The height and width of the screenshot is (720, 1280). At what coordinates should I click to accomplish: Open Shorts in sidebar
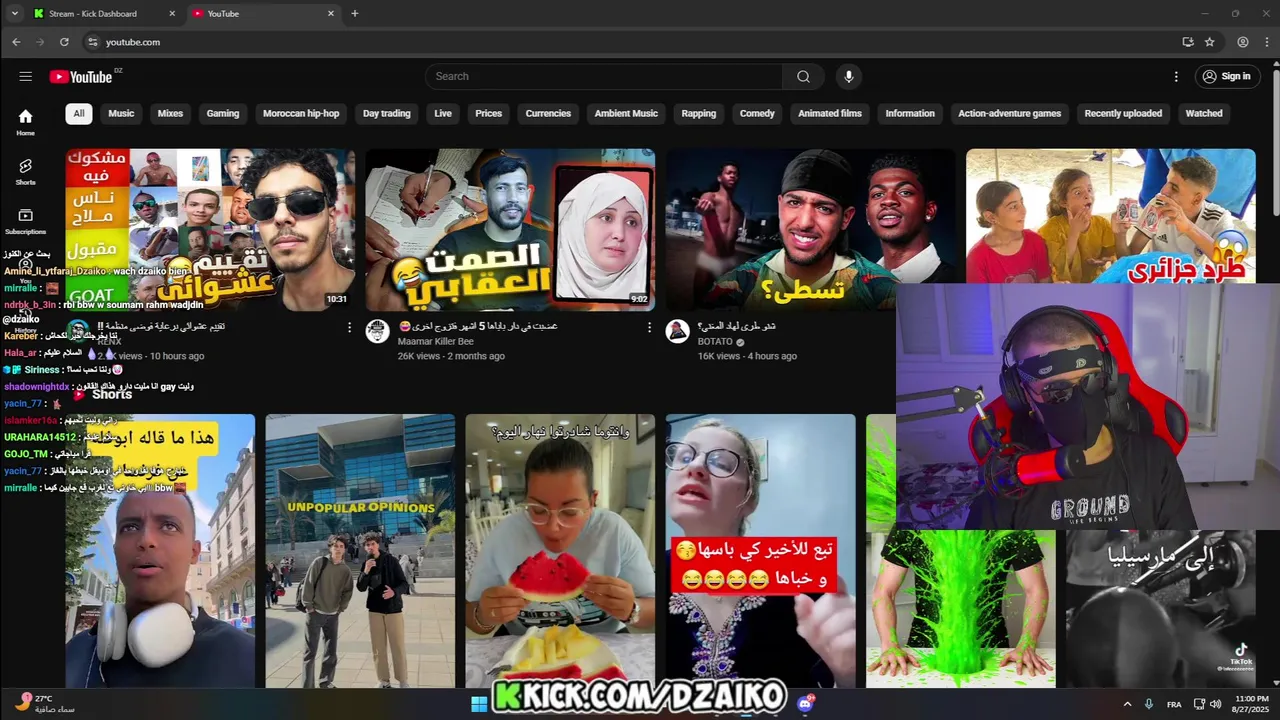25,171
